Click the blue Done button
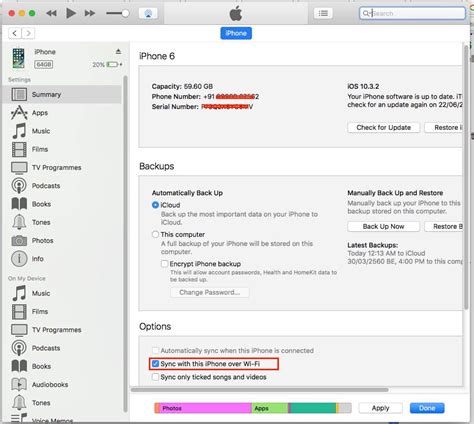The height and width of the screenshot is (424, 474). point(427,408)
